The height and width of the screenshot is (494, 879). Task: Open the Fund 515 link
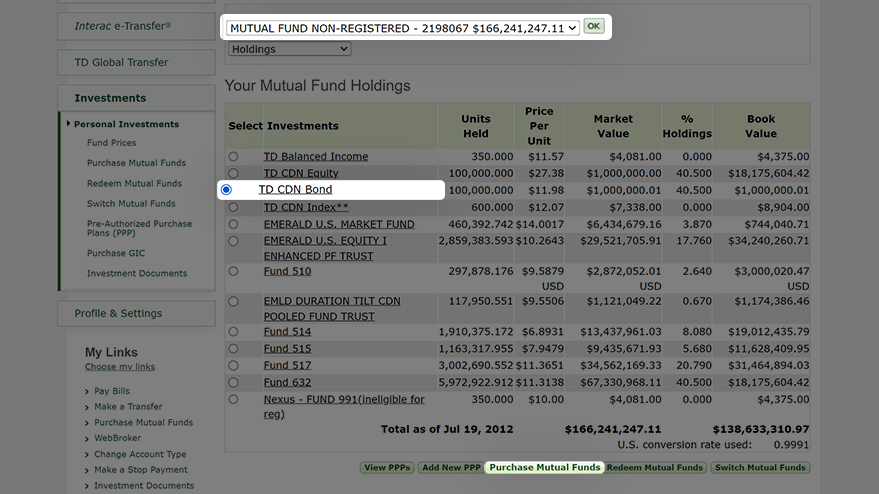tap(288, 349)
